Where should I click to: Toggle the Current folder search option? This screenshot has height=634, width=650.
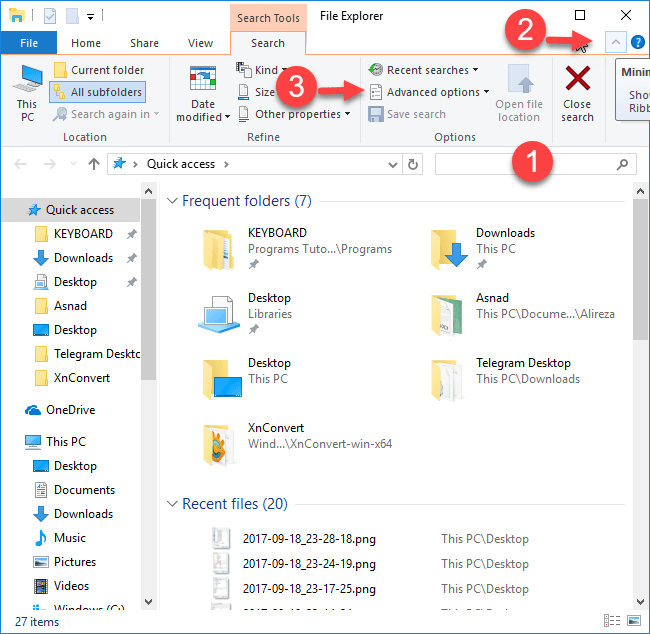click(98, 70)
